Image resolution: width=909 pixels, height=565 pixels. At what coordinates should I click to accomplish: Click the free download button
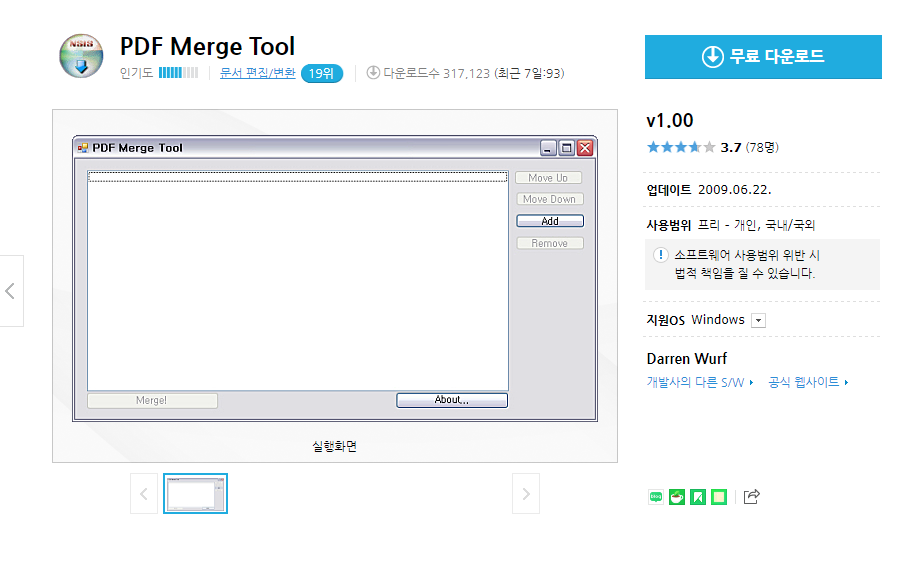point(763,57)
